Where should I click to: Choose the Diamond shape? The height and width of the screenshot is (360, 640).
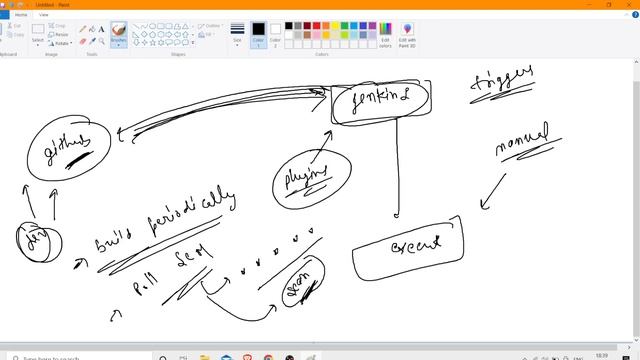coord(144,34)
